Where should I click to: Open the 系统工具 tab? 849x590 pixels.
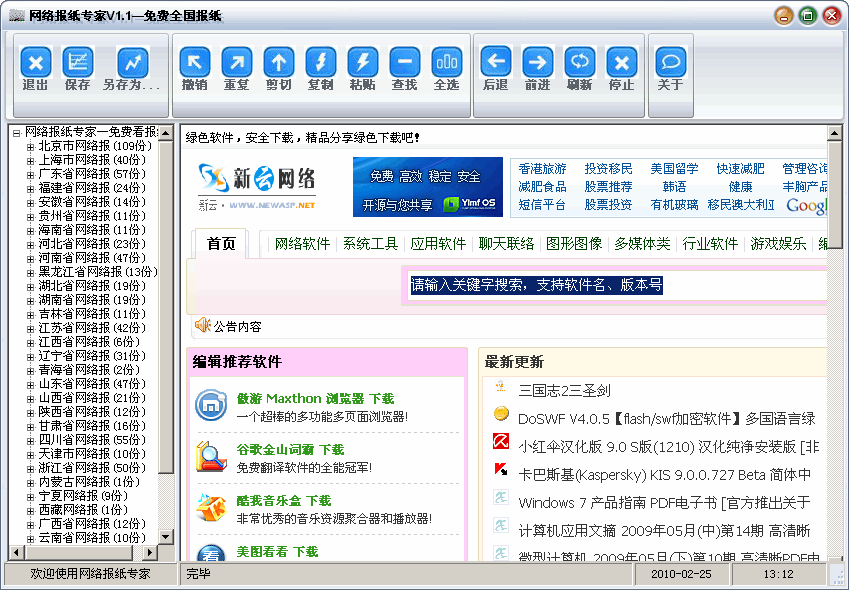pyautogui.click(x=370, y=244)
